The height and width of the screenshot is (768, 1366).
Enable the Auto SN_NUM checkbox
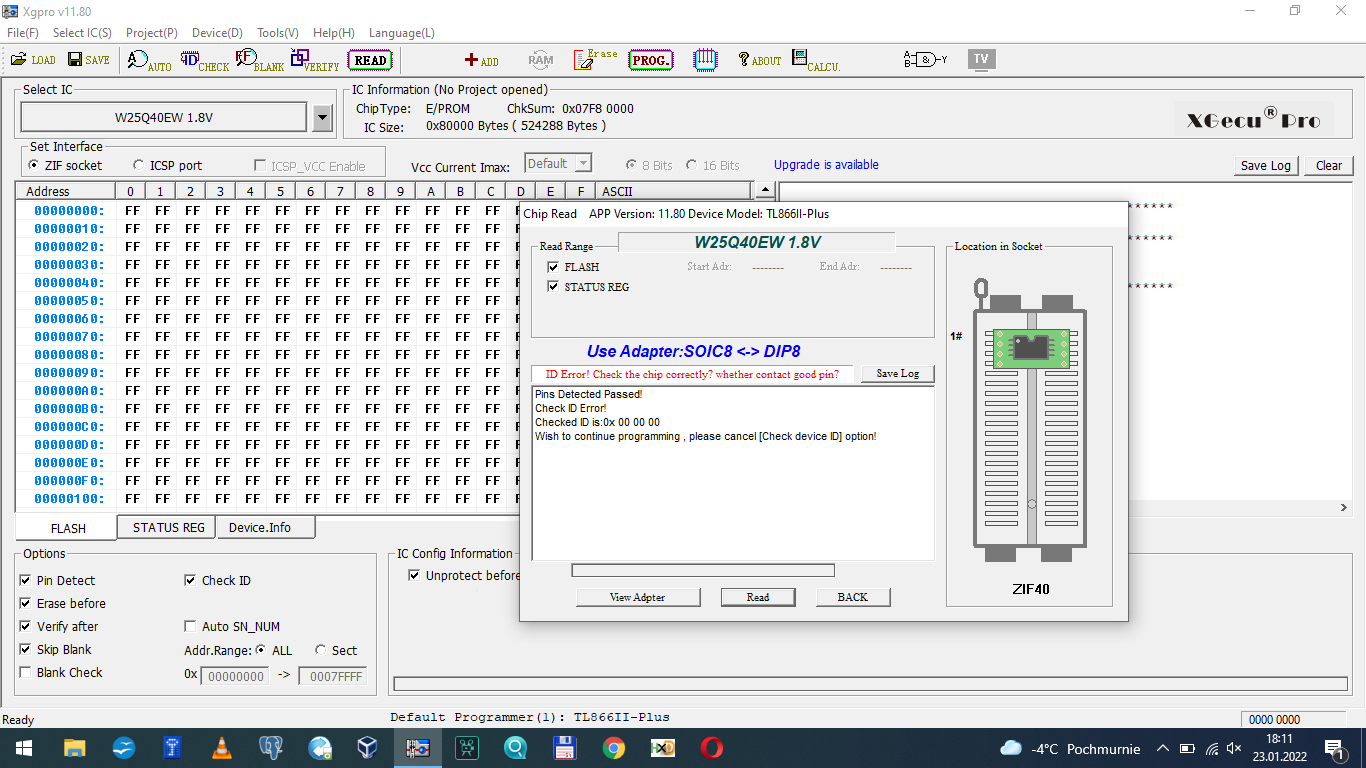point(190,626)
